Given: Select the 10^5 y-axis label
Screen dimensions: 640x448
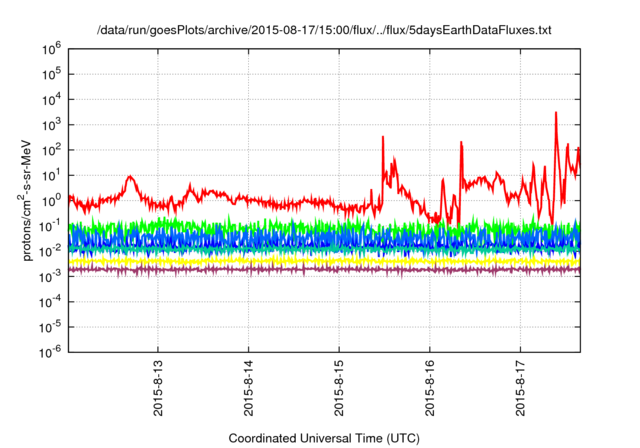Looking at the screenshot, I should click(x=51, y=75).
